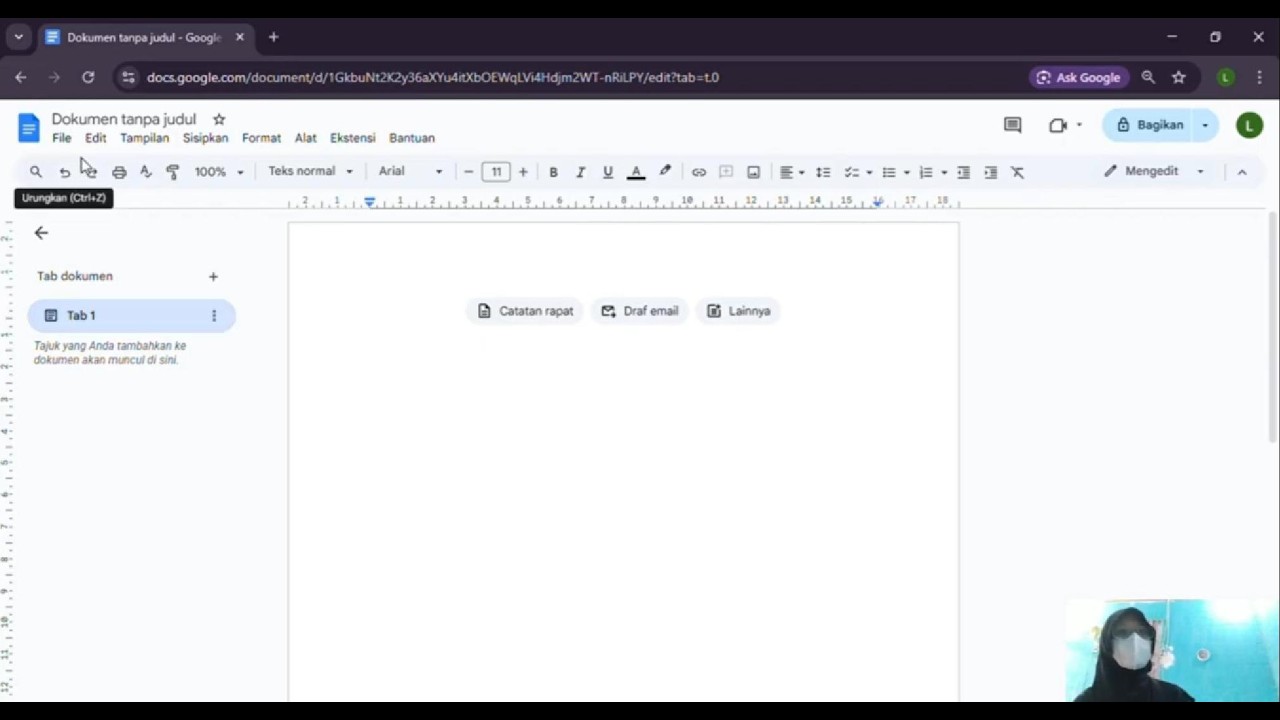Open the Tampilan menu
Screen dimensions: 1280x720
(144, 138)
